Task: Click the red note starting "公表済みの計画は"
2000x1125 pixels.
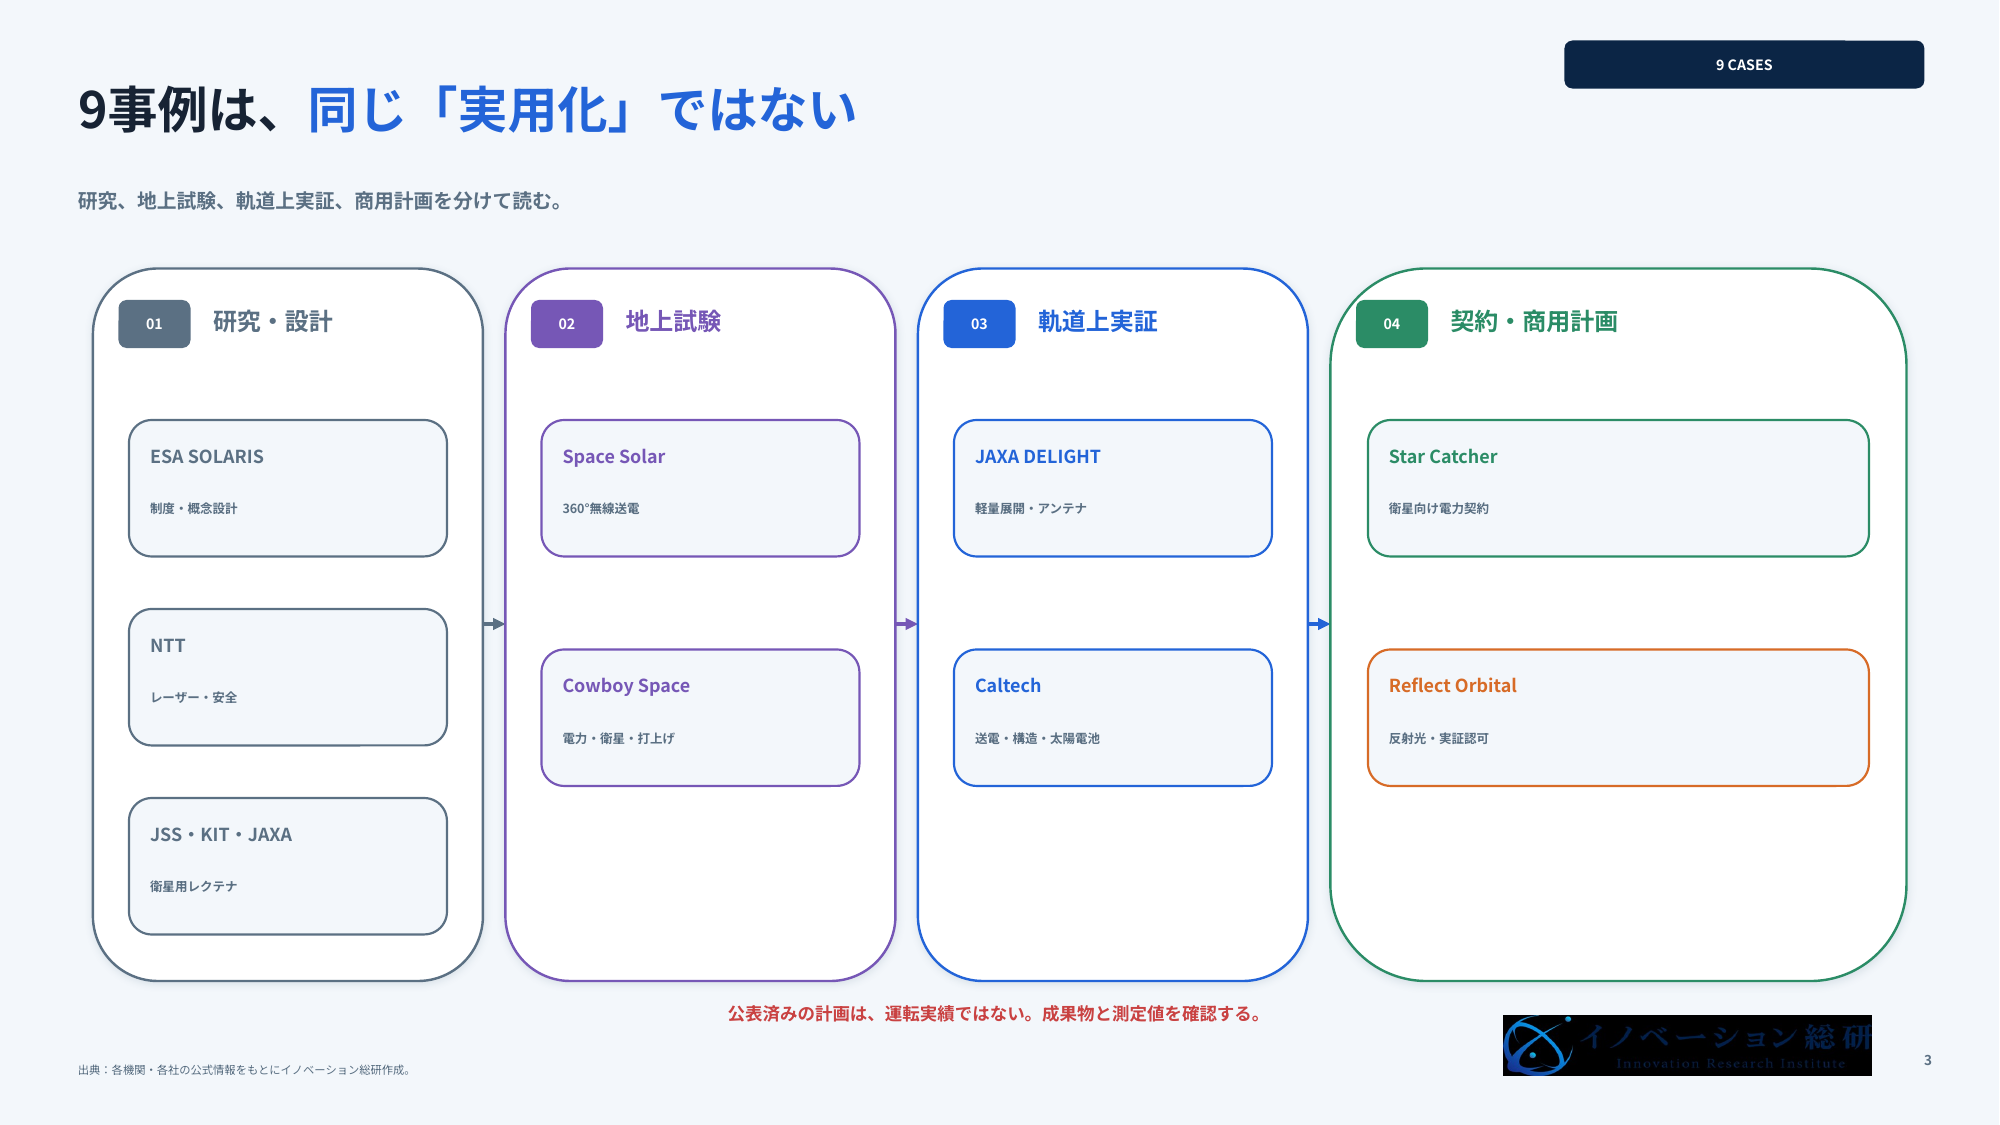Action: (x=997, y=1014)
